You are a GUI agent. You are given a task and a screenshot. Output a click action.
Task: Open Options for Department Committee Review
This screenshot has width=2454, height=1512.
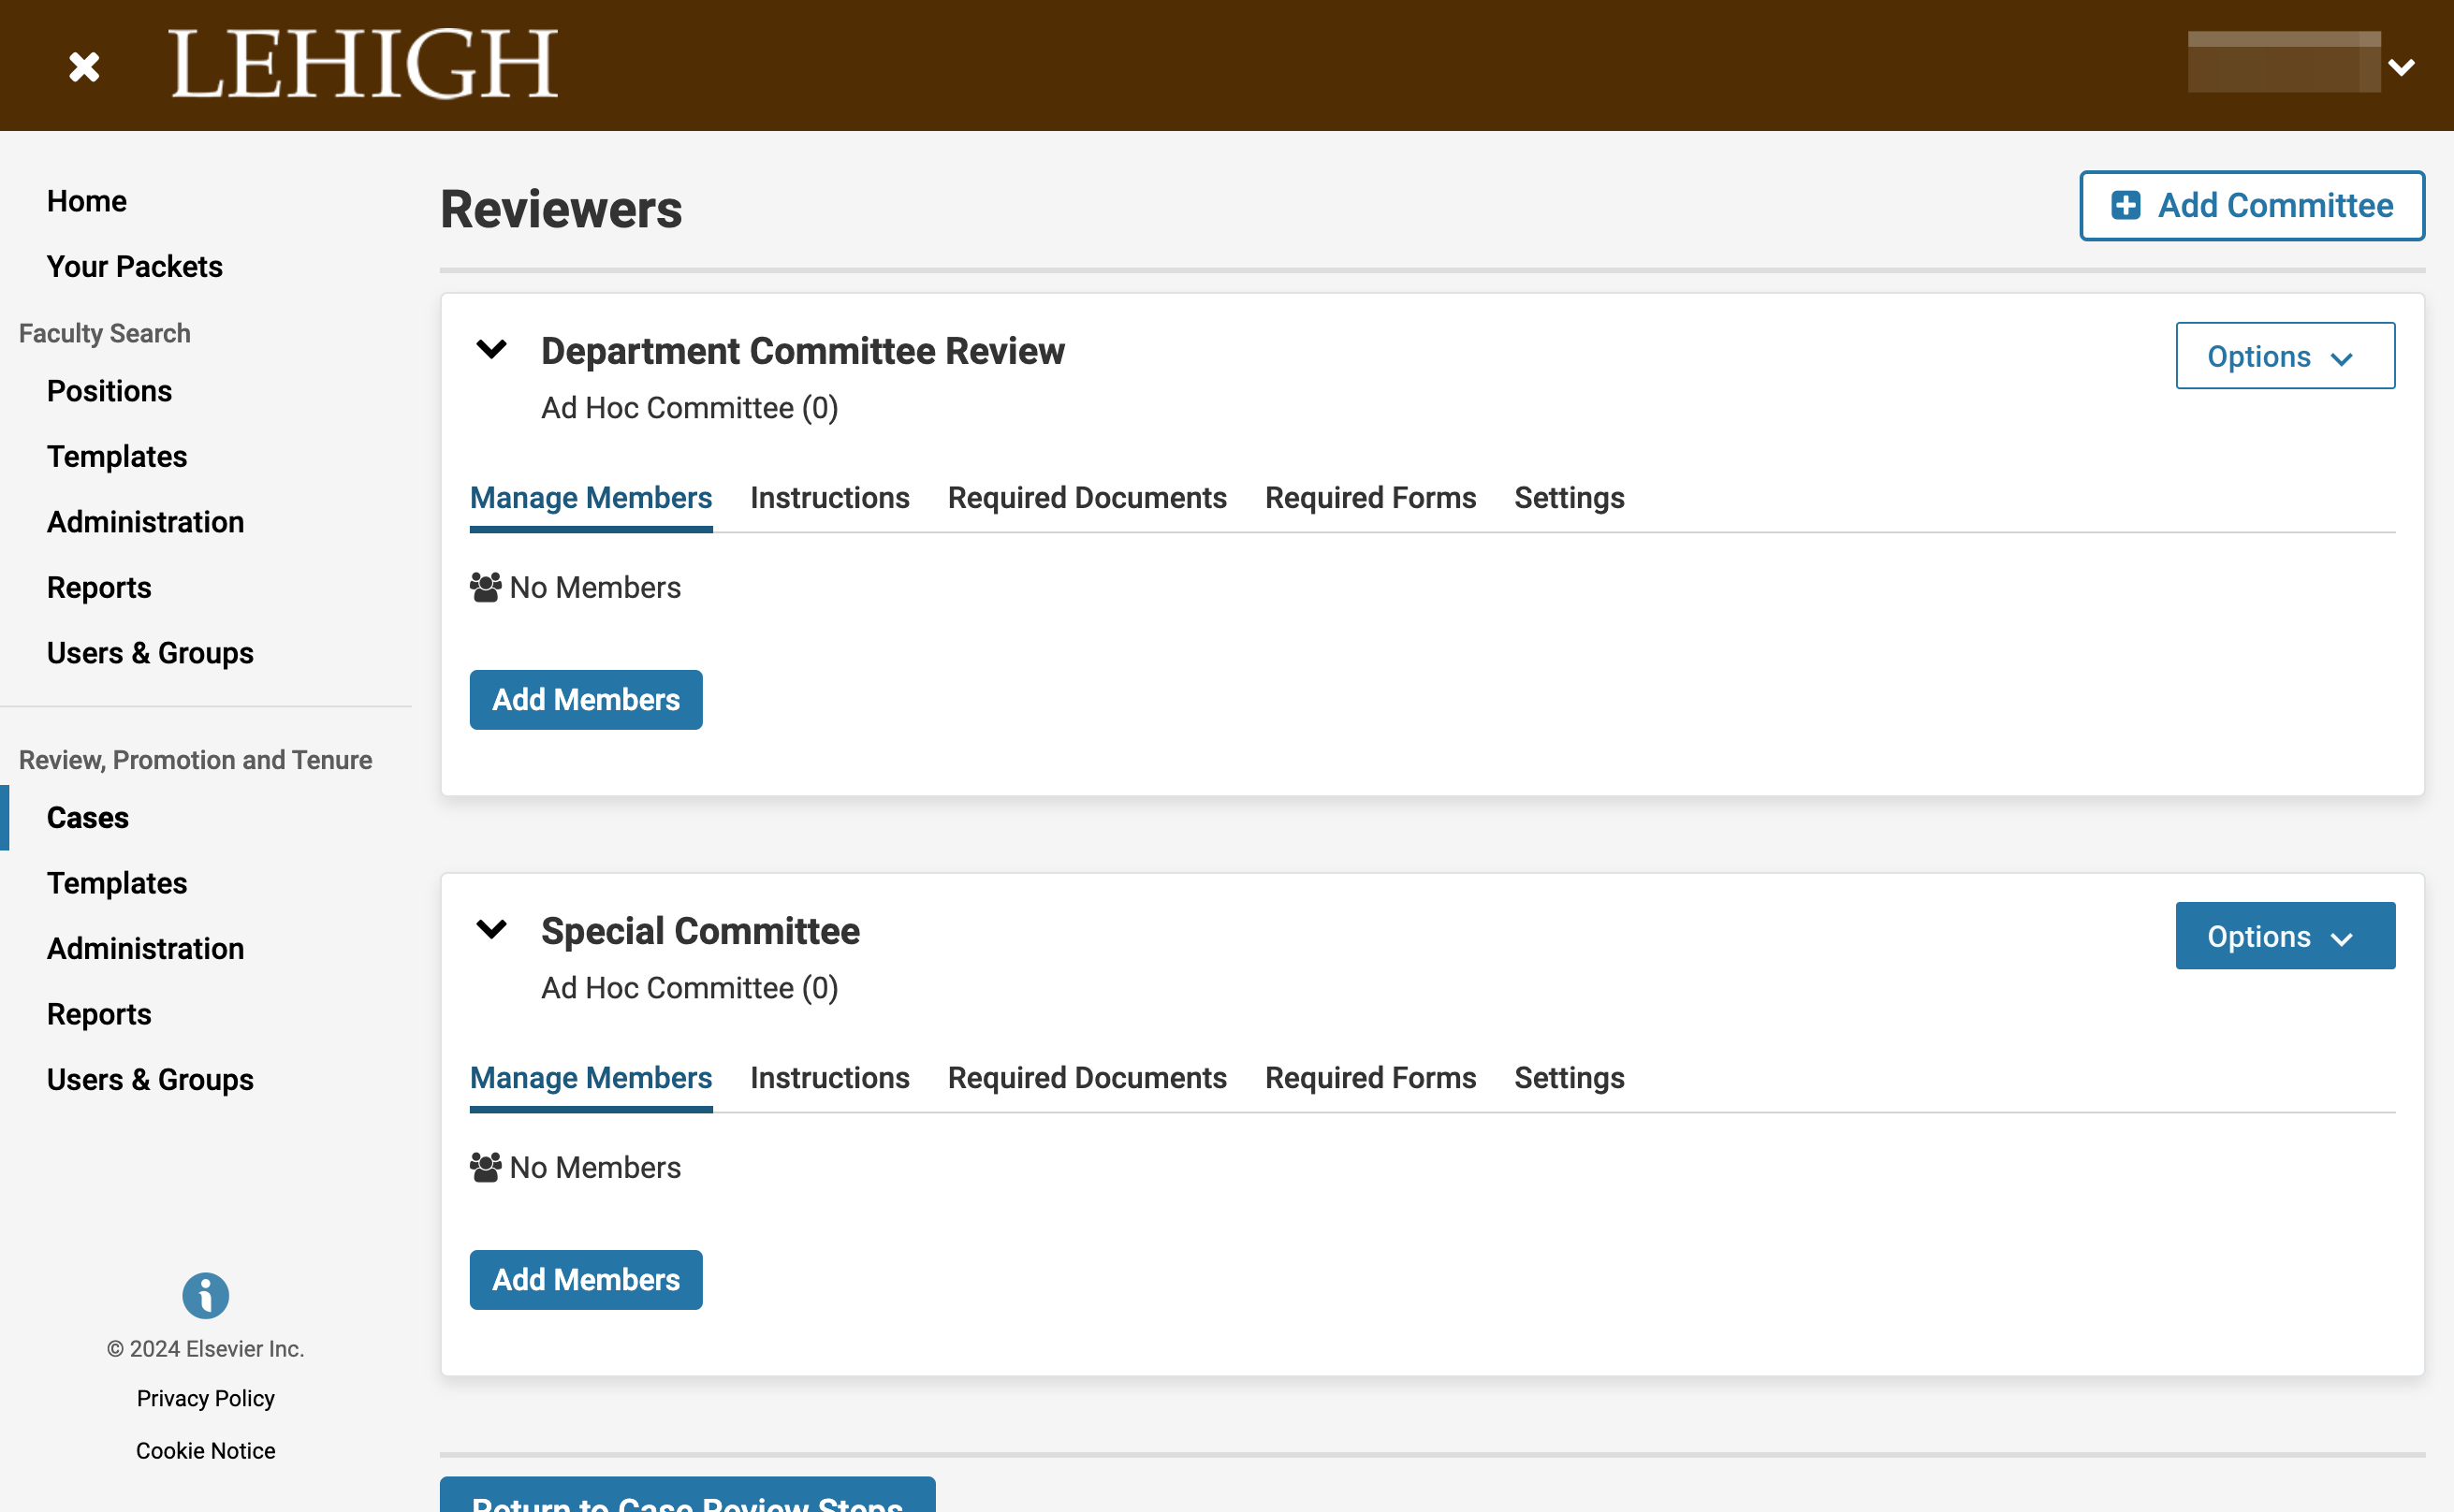click(x=2285, y=356)
